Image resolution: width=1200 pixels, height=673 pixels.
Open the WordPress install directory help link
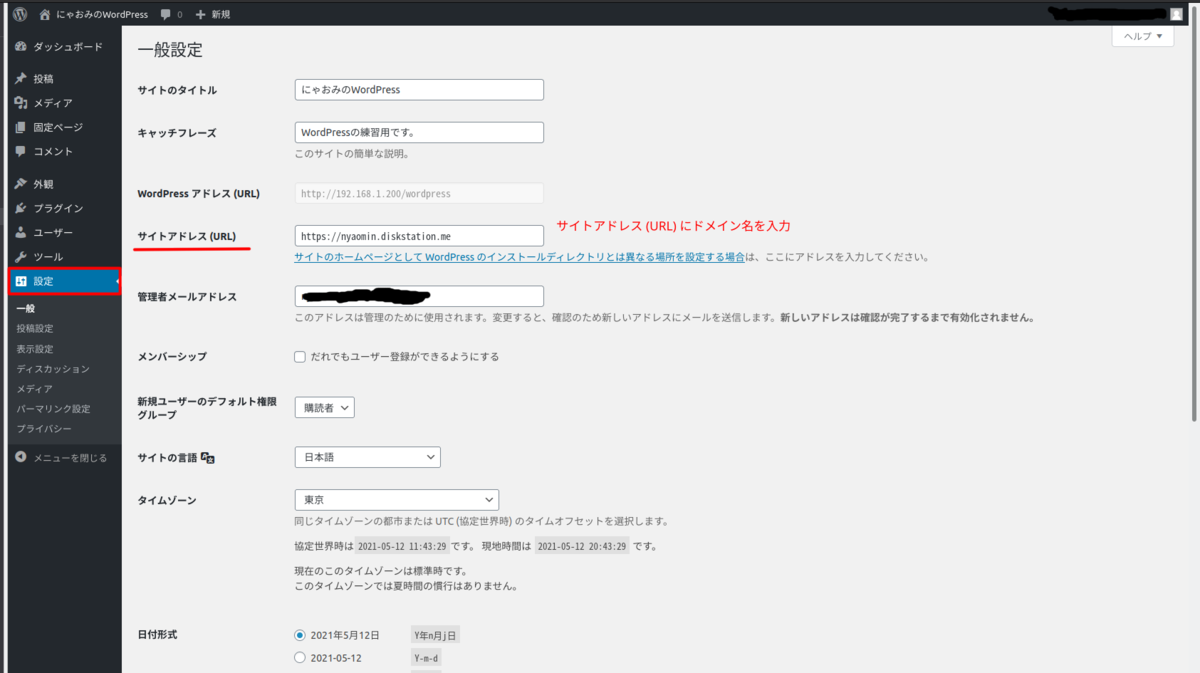(x=519, y=257)
